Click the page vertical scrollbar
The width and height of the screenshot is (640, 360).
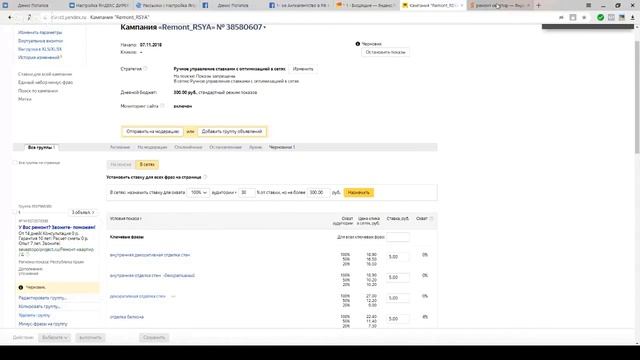[637, 98]
